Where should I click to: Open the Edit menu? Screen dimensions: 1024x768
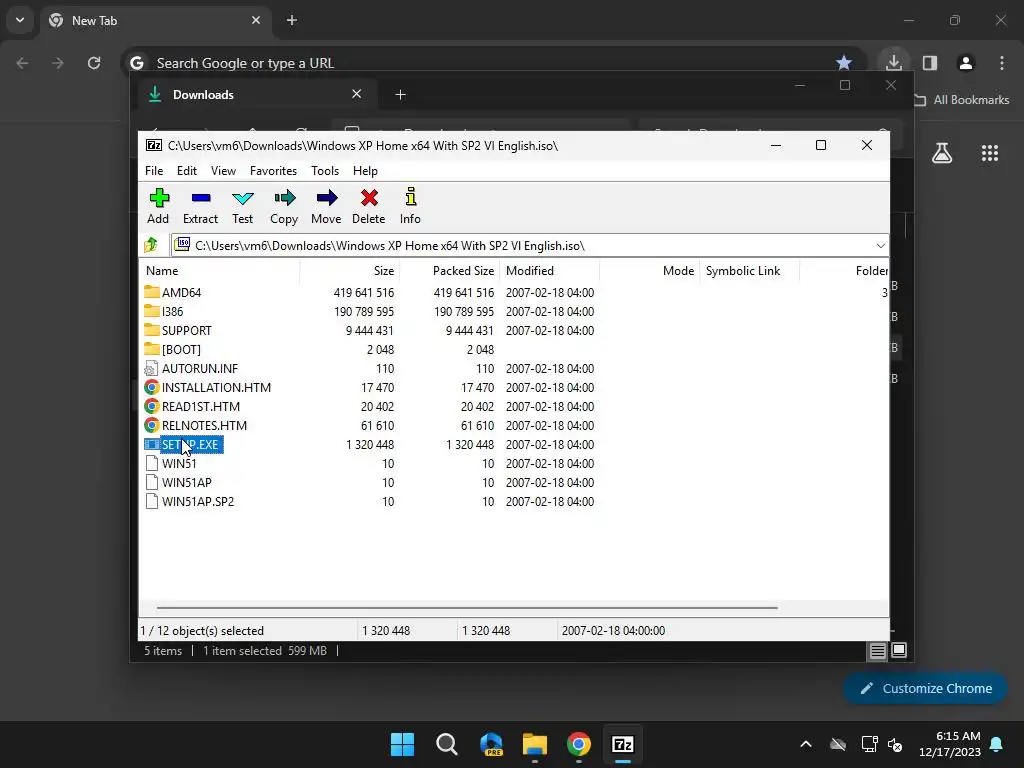187,170
